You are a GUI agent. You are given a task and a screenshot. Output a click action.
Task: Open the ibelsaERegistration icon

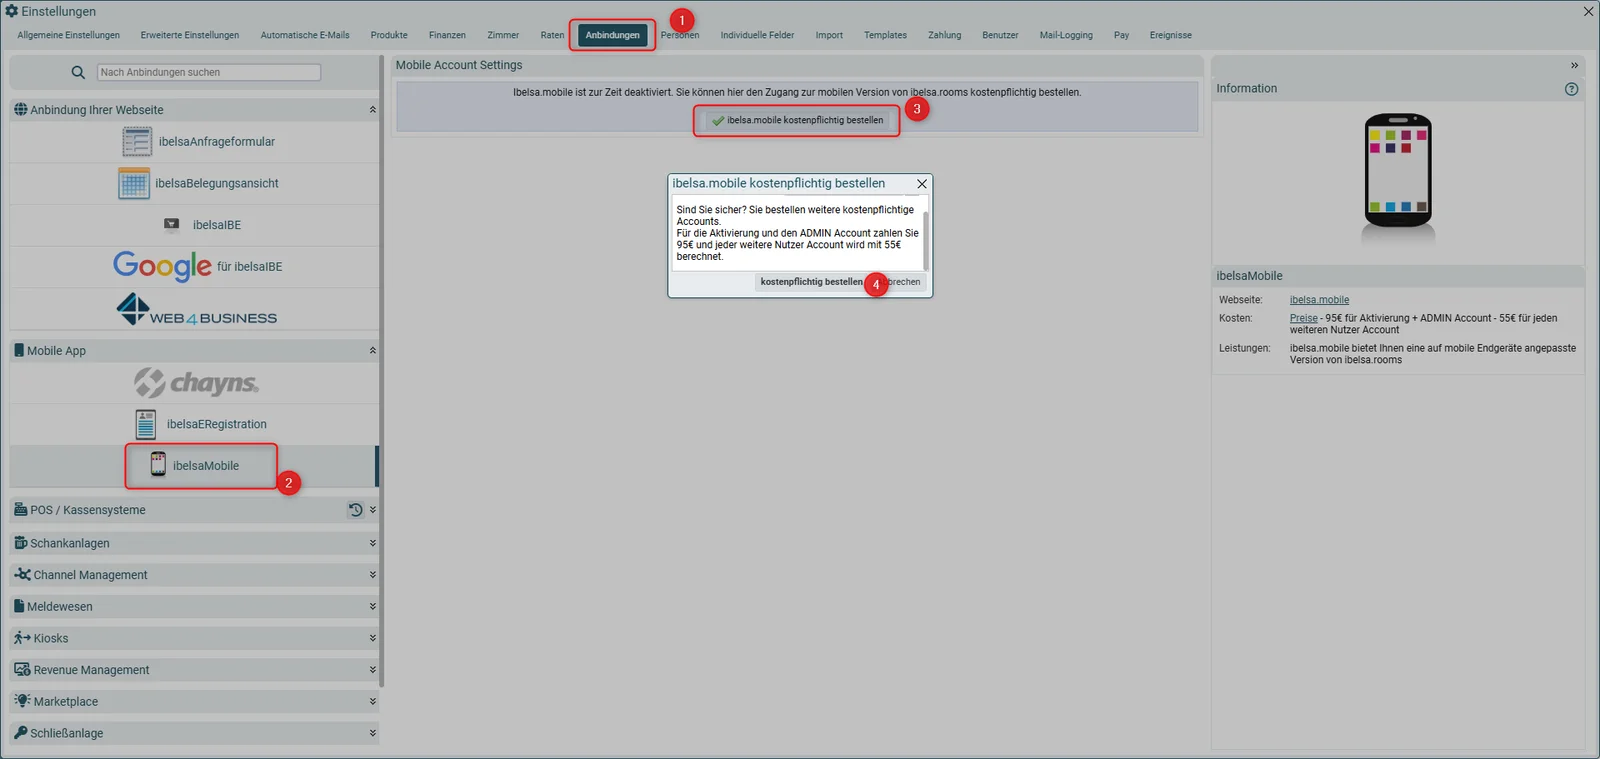146,424
